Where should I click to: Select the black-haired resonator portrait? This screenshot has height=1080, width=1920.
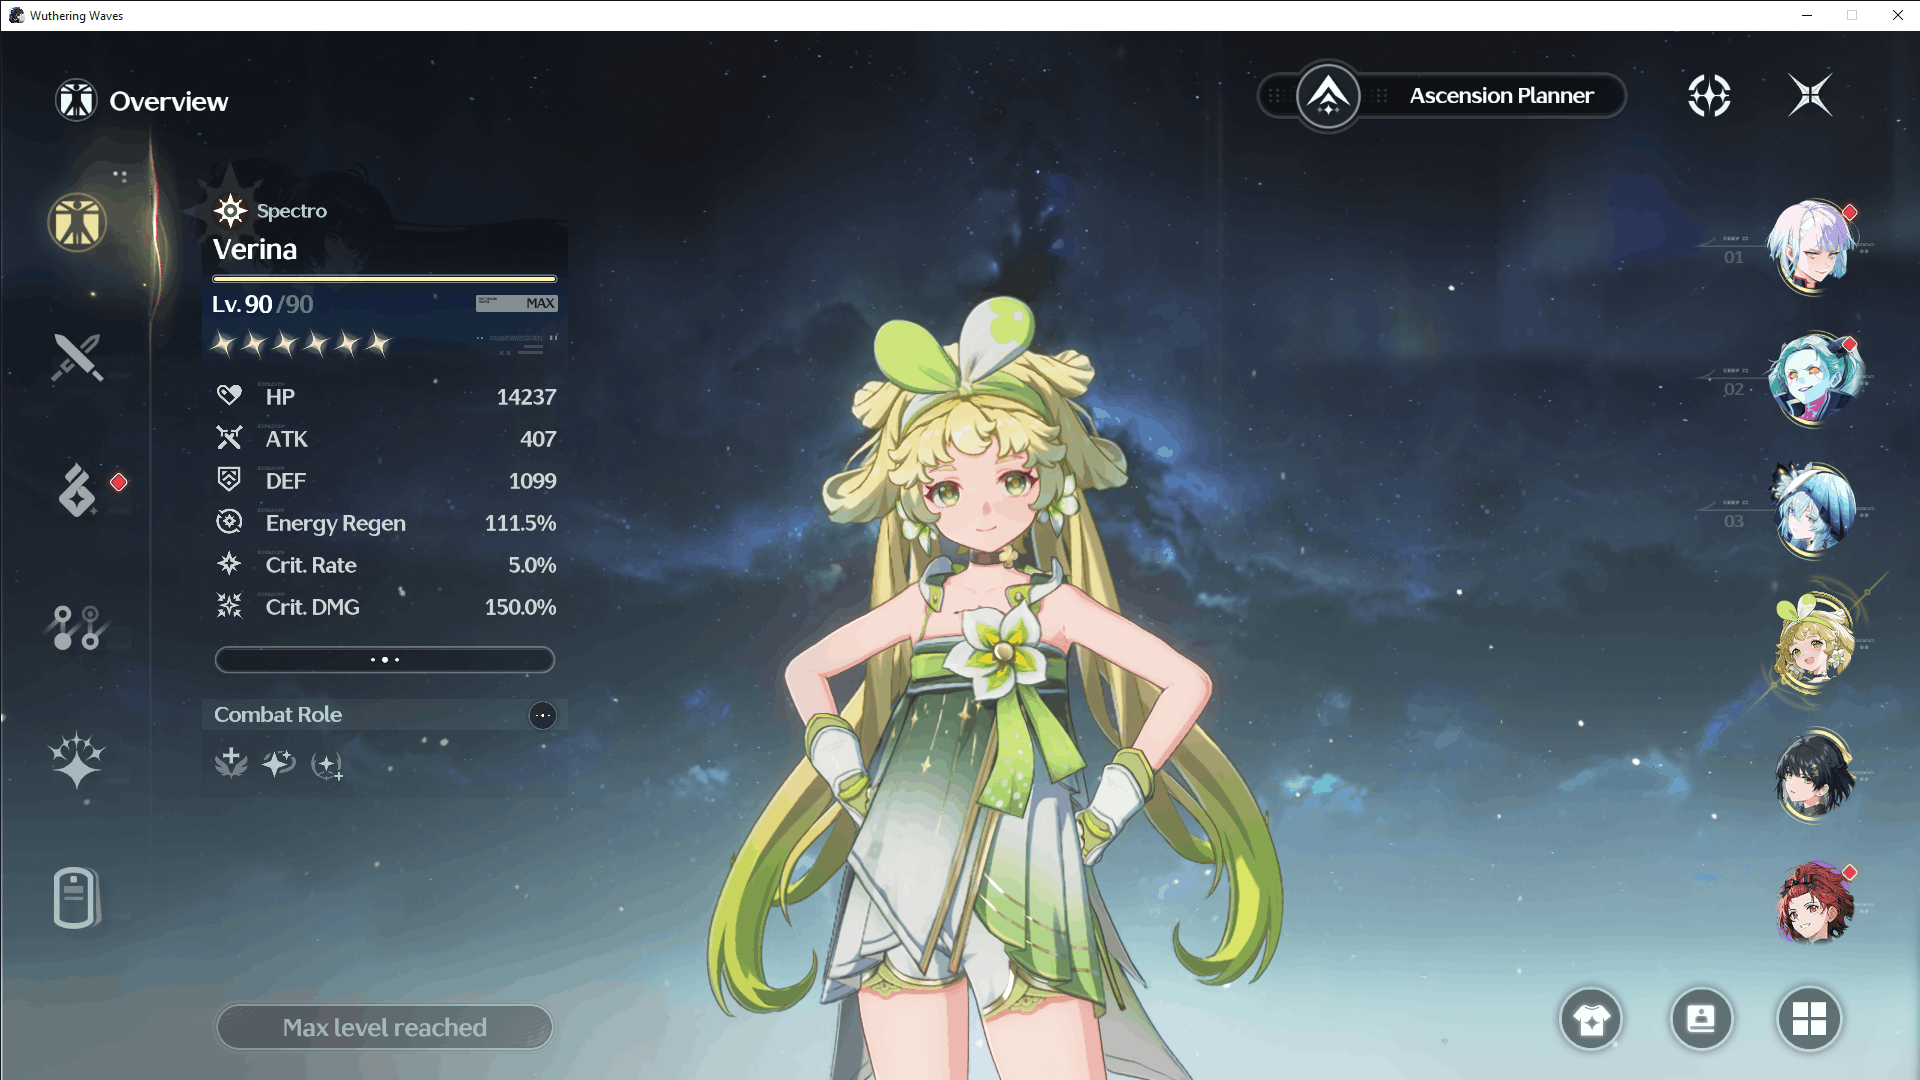coord(1813,774)
